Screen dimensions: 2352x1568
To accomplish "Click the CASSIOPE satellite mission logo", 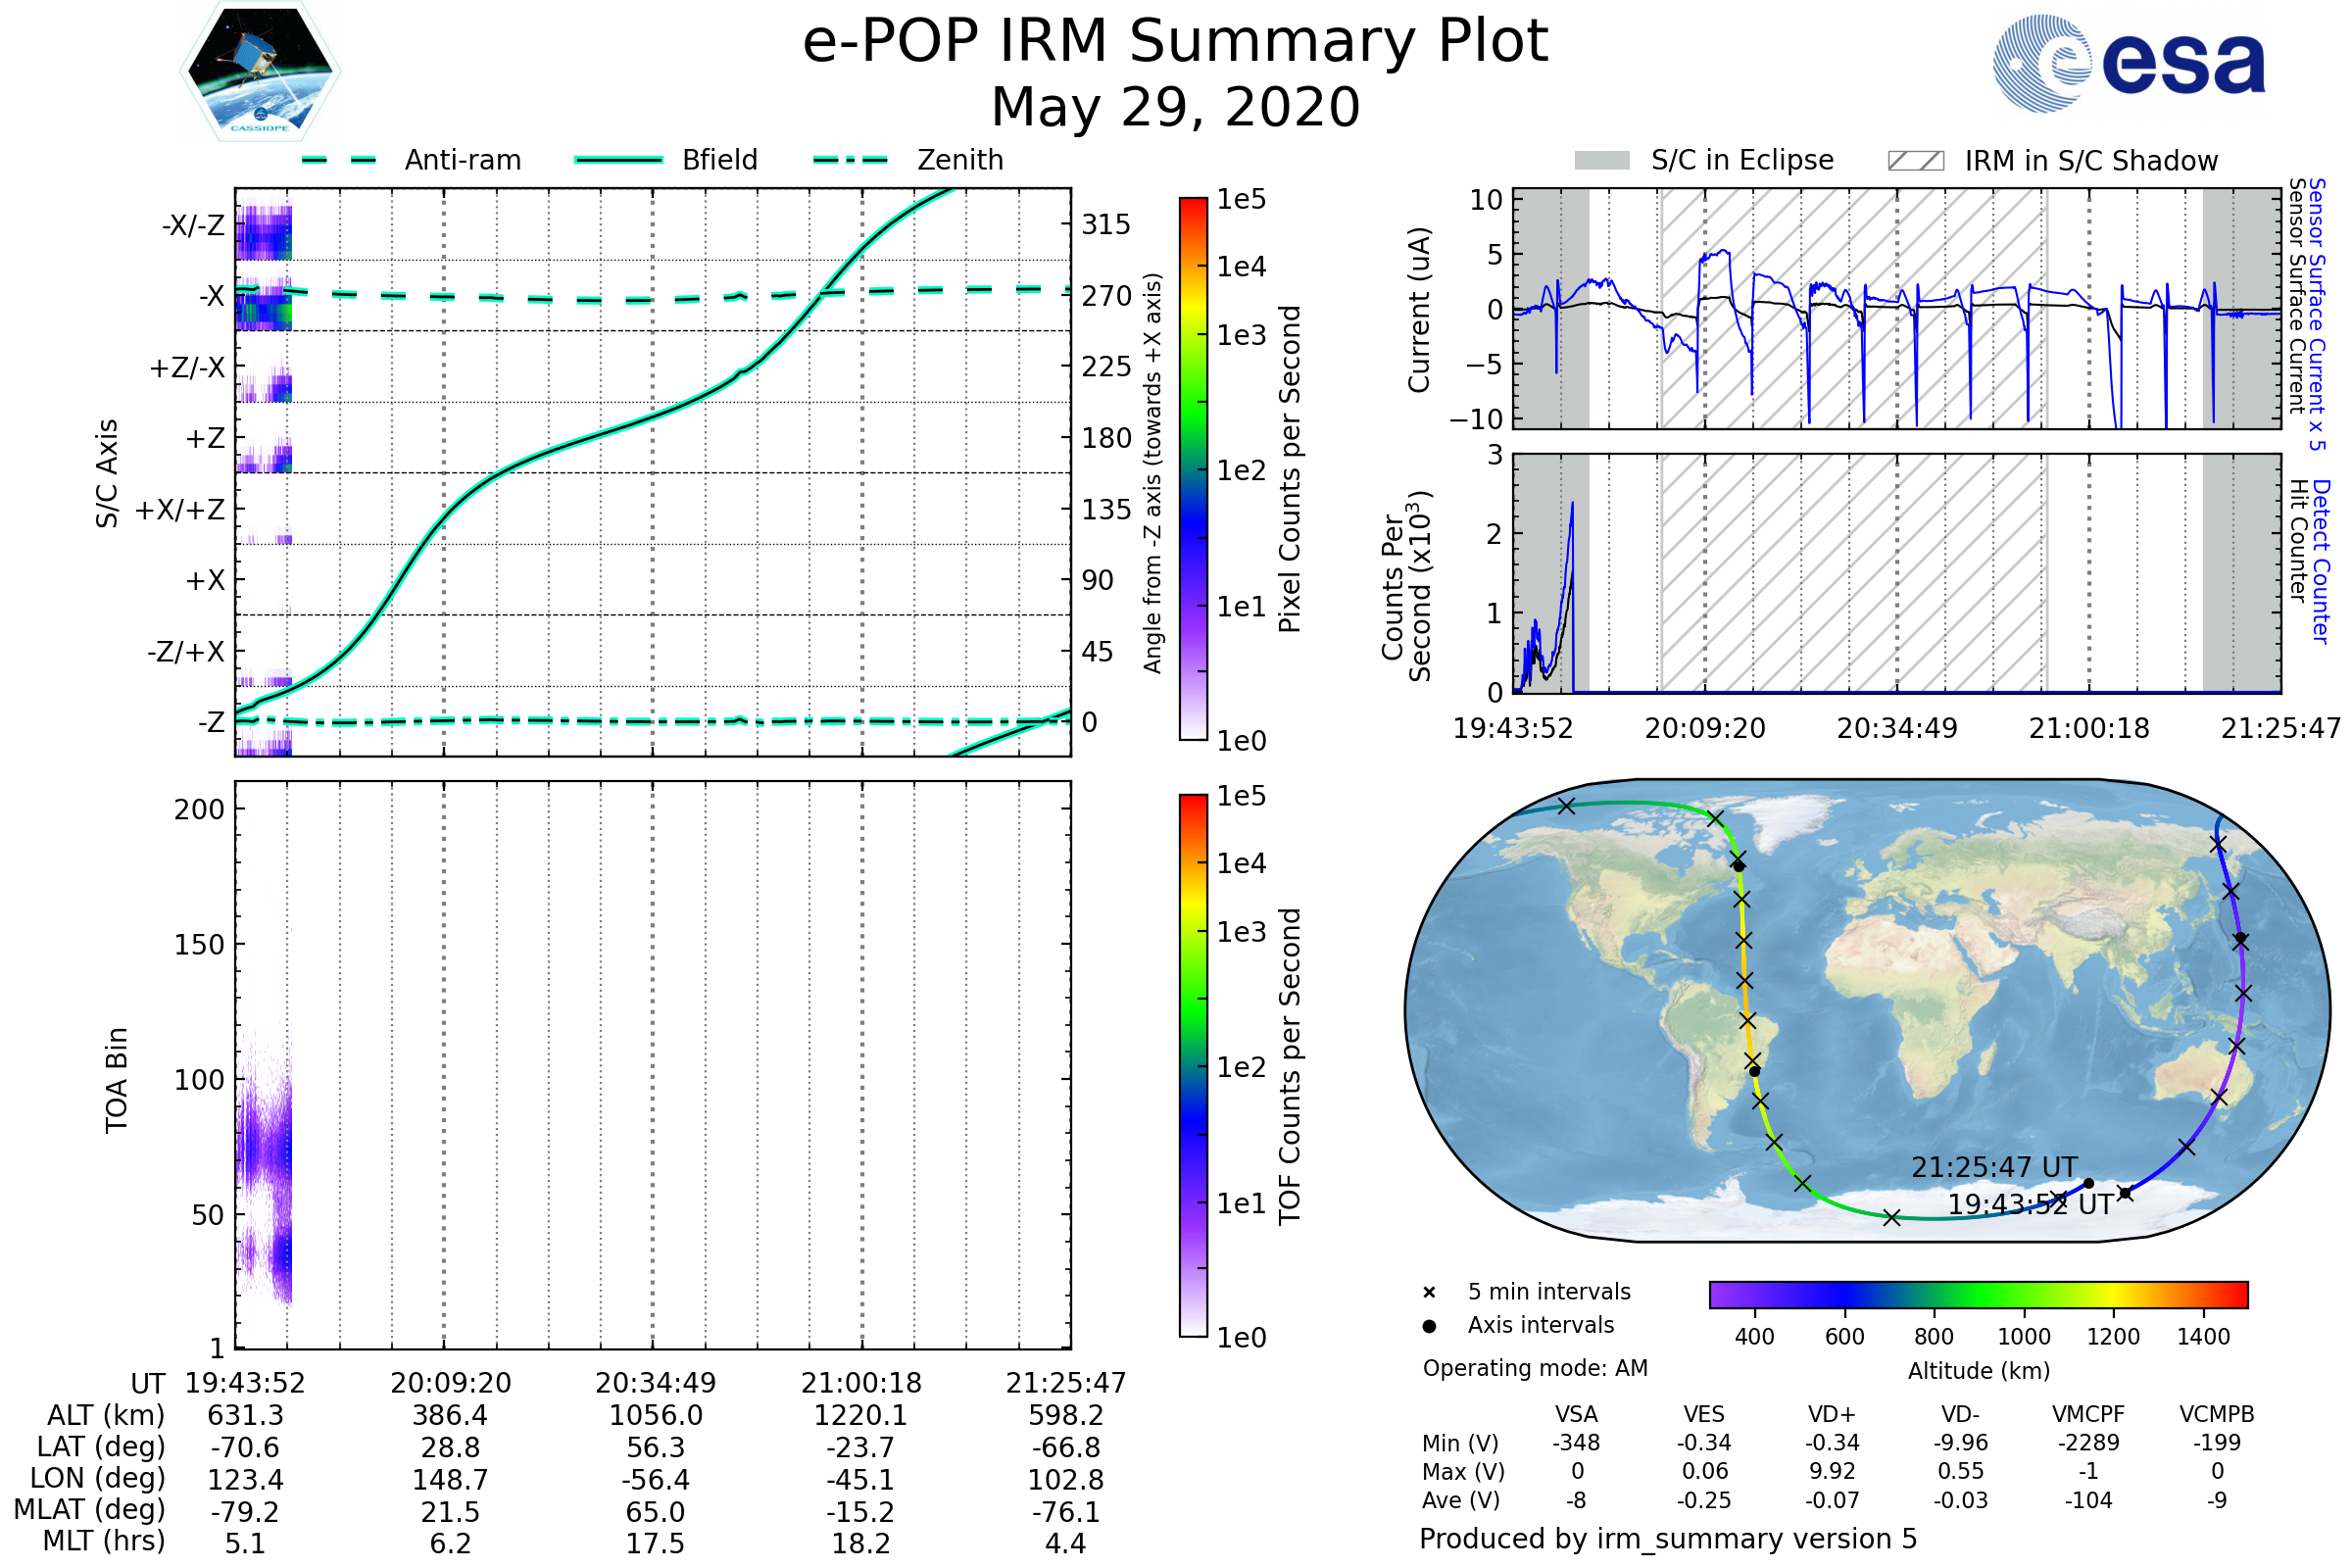I will tap(260, 72).
